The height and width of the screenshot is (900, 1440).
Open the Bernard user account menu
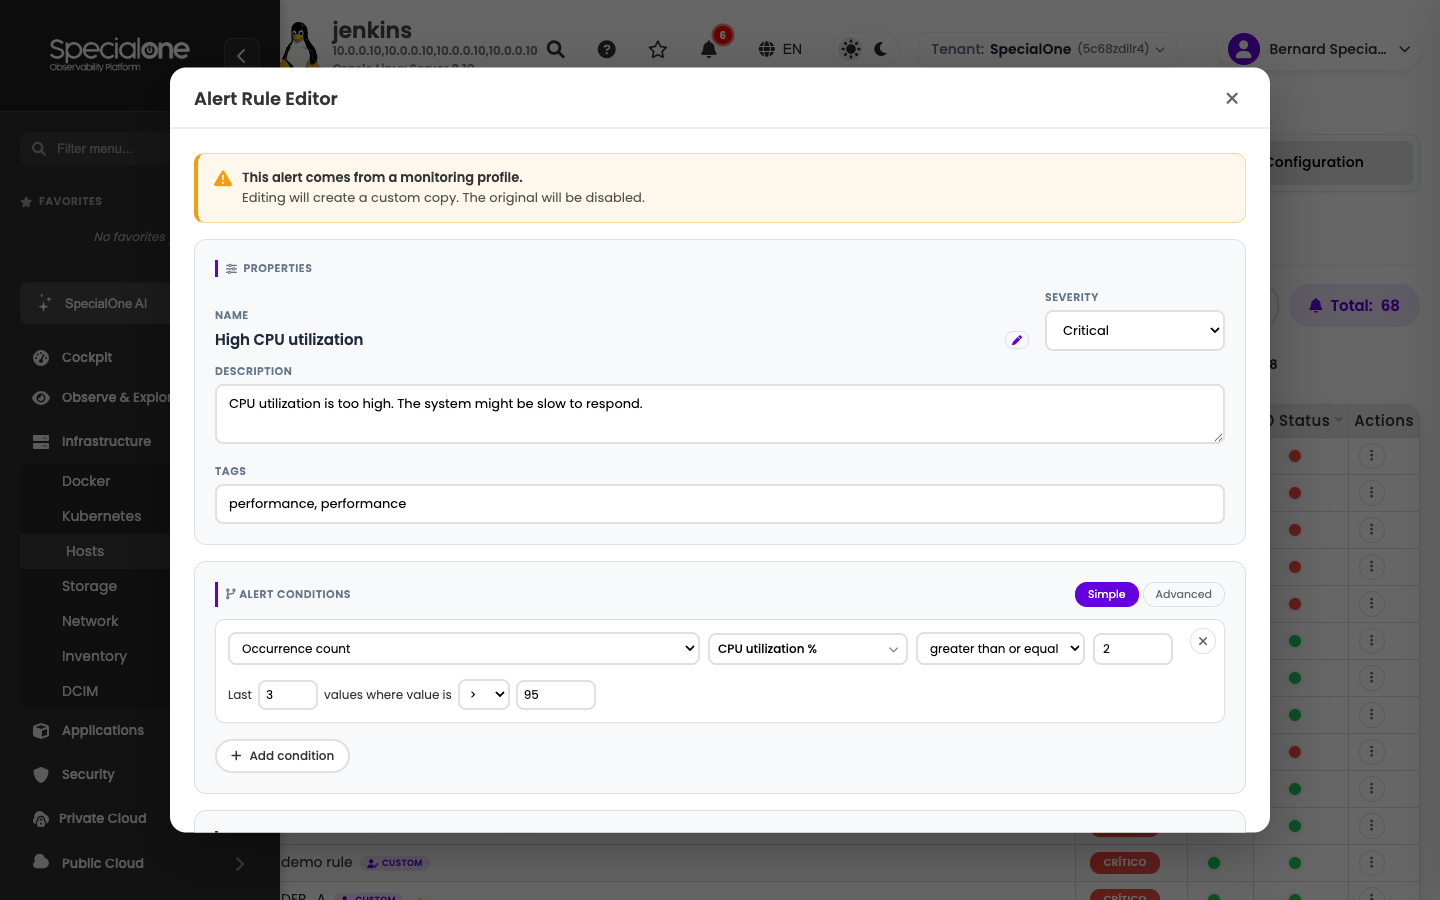tap(1320, 49)
